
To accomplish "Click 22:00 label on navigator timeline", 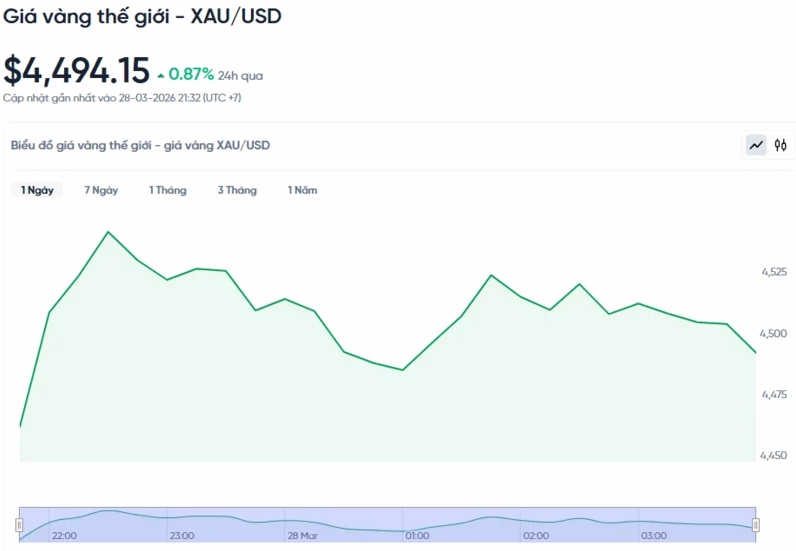I will point(65,536).
